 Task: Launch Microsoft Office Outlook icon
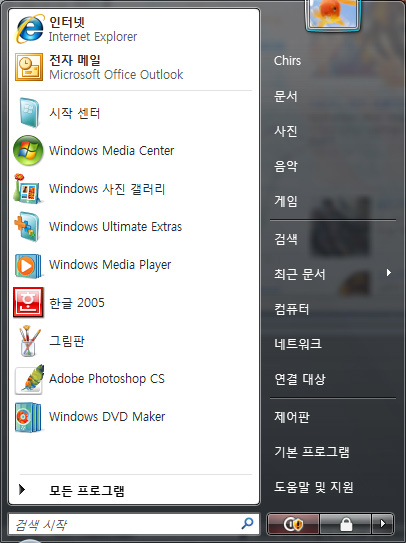[29, 67]
